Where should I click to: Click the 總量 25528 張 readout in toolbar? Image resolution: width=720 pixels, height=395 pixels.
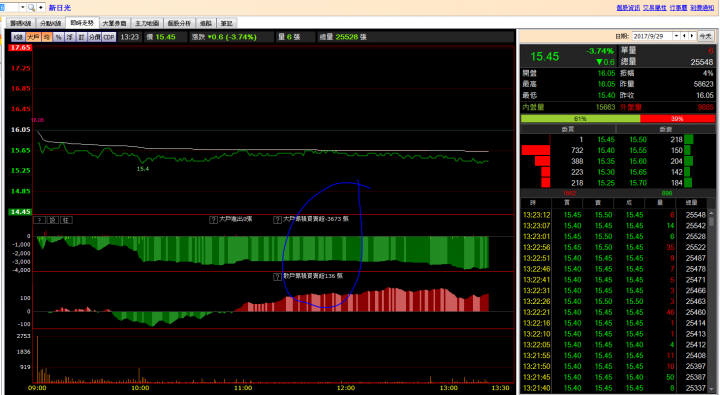pos(343,37)
